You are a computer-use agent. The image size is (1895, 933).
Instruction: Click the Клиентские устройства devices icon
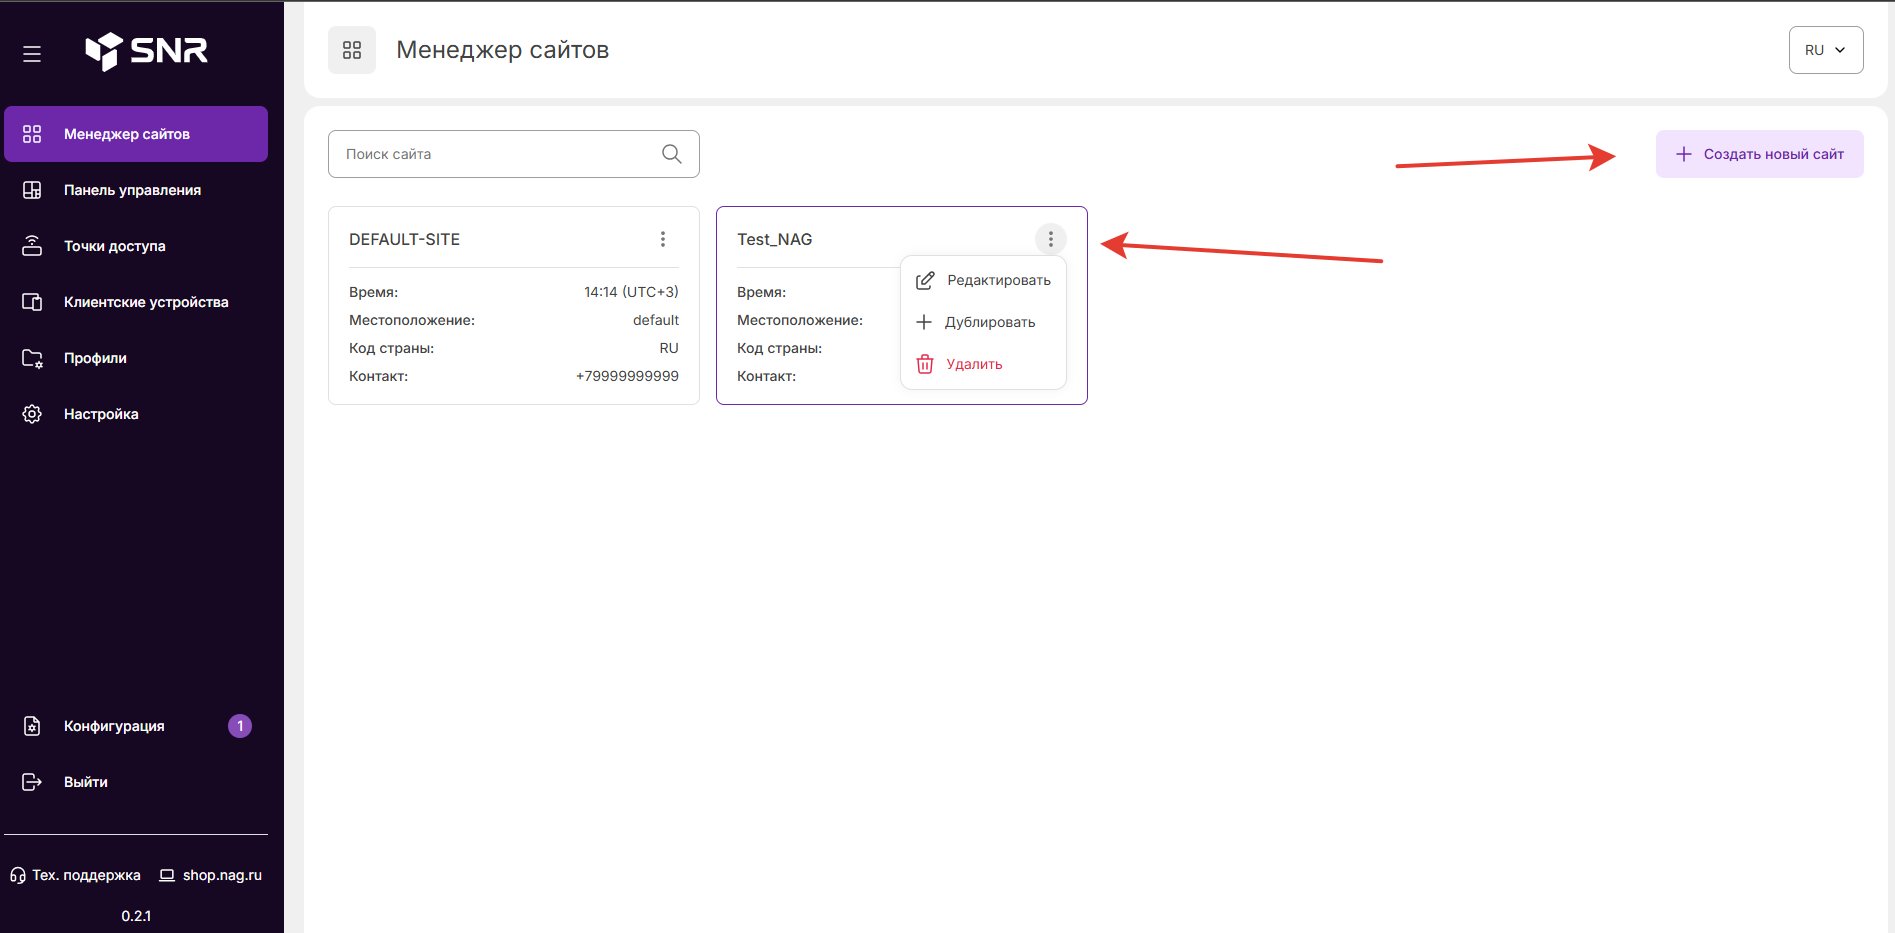tap(32, 302)
